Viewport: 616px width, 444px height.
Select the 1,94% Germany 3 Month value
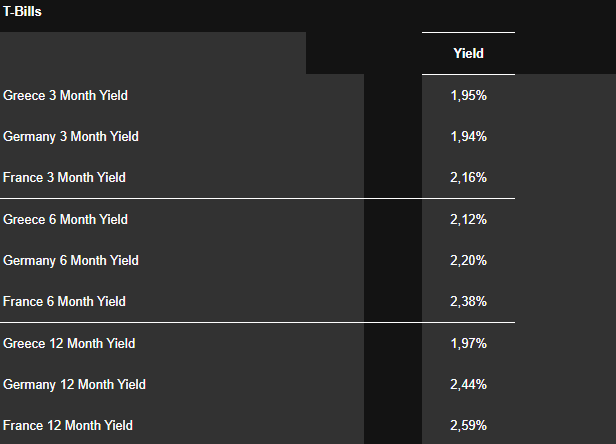(x=468, y=136)
